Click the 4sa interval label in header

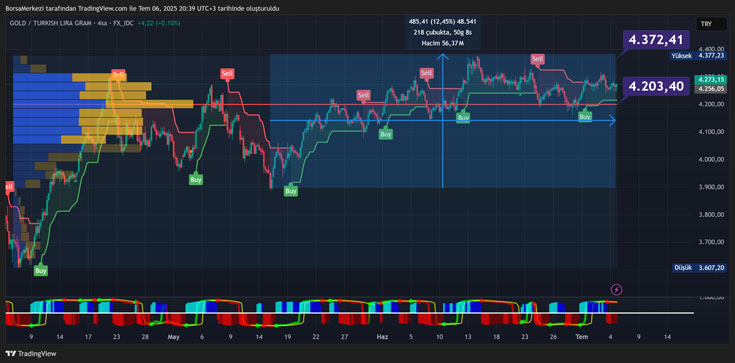tap(102, 23)
